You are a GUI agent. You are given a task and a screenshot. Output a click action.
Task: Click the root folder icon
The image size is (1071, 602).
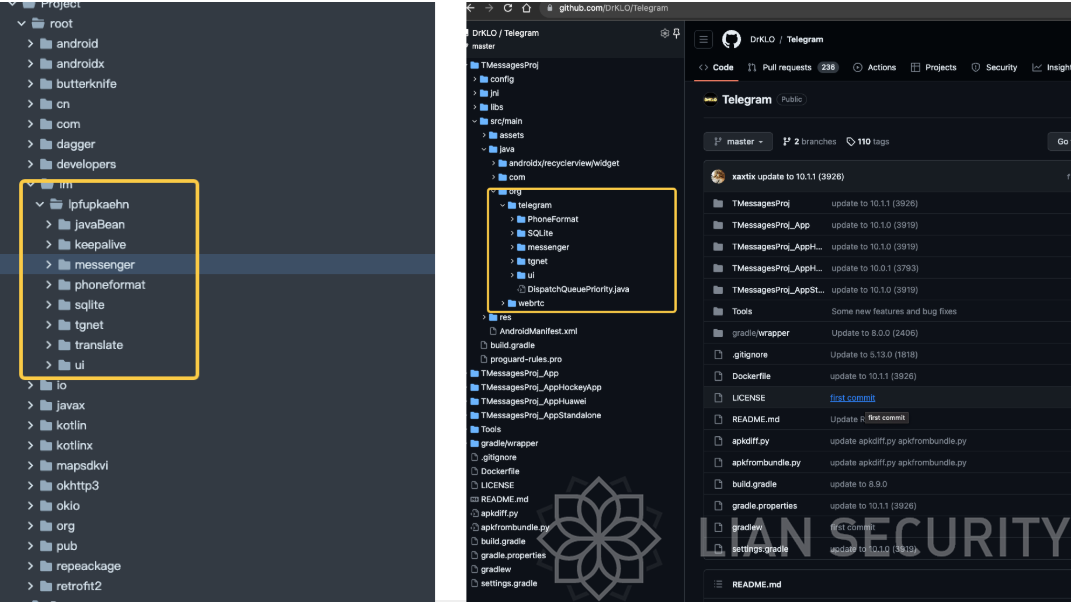click(38, 23)
